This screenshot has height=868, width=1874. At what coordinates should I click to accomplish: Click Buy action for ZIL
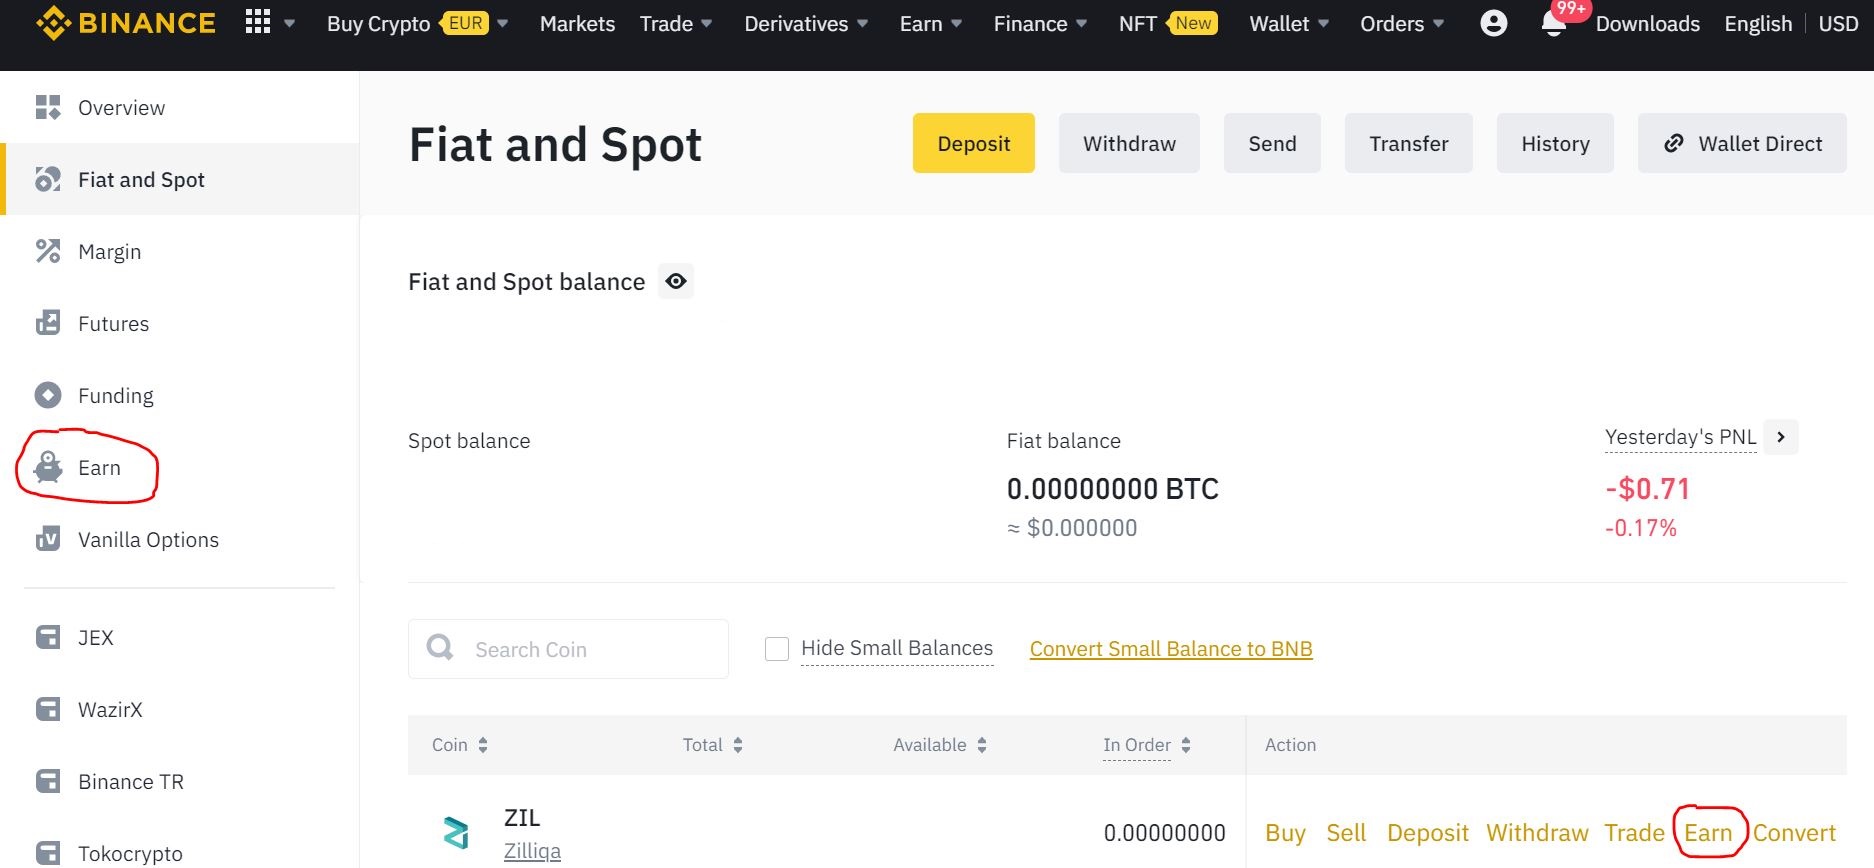(x=1285, y=833)
